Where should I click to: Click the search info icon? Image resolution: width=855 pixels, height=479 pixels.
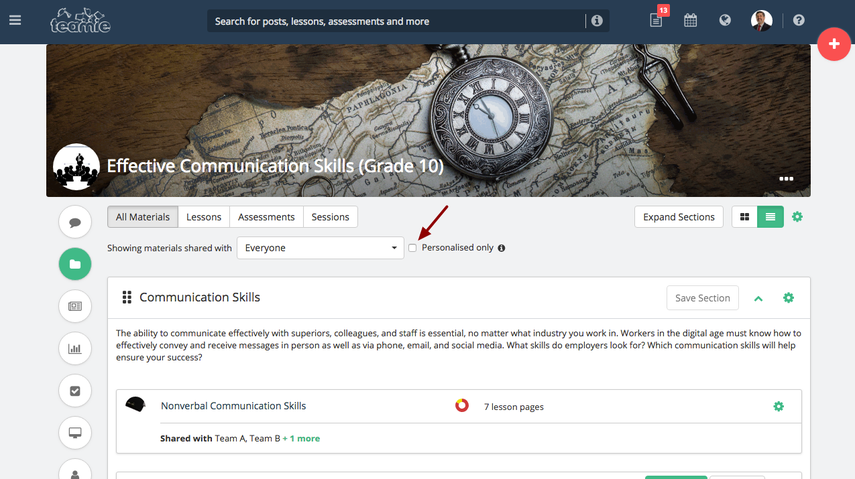click(597, 21)
